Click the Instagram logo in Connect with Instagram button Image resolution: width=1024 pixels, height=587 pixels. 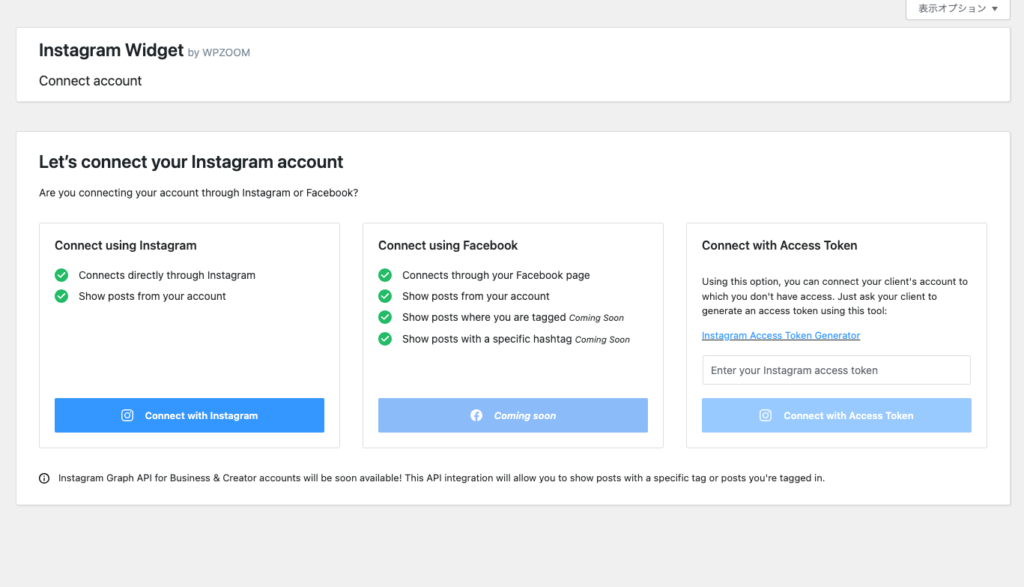pyautogui.click(x=127, y=416)
